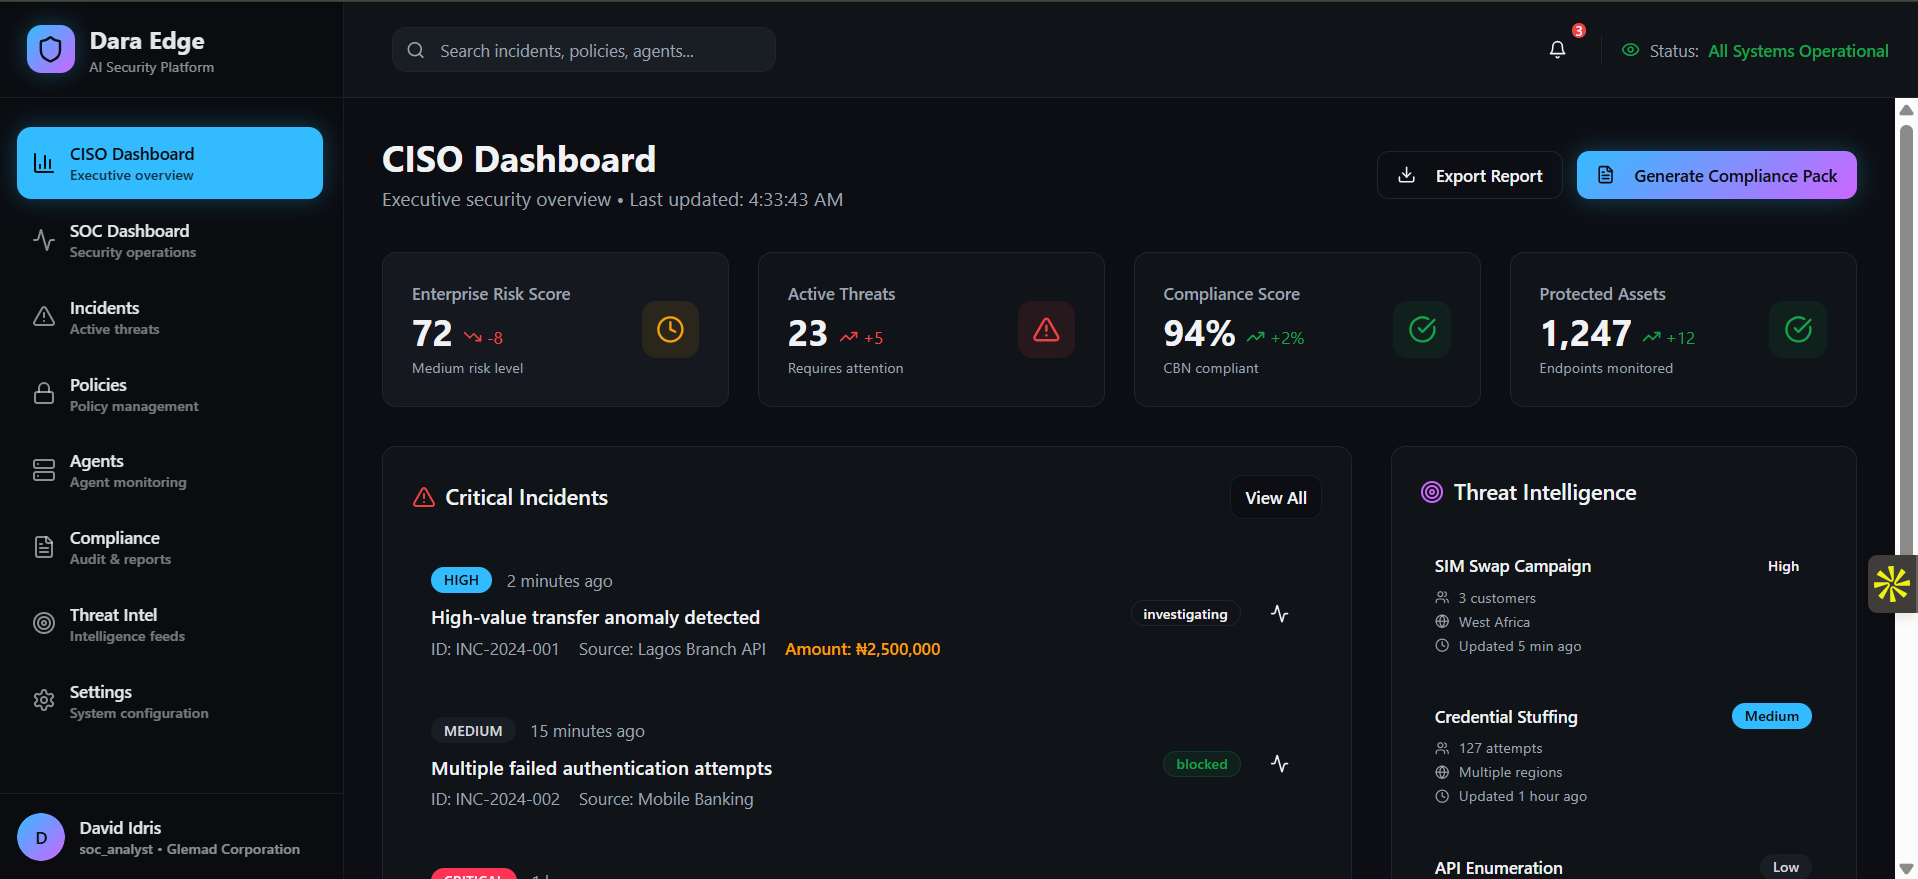Open Settings system configuration
The height and width of the screenshot is (879, 1918).
170,702
